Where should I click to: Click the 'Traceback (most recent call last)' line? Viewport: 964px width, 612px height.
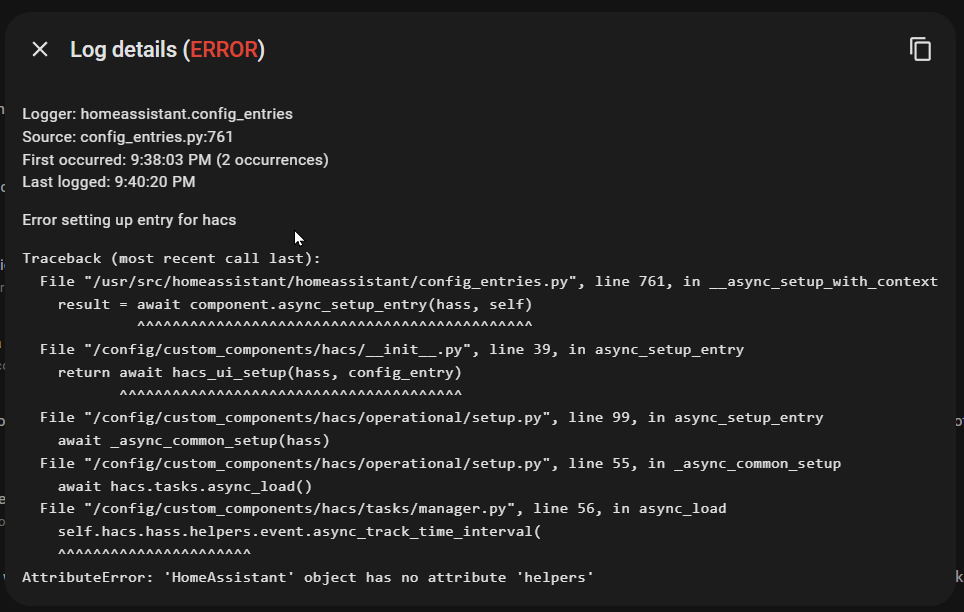(171, 258)
